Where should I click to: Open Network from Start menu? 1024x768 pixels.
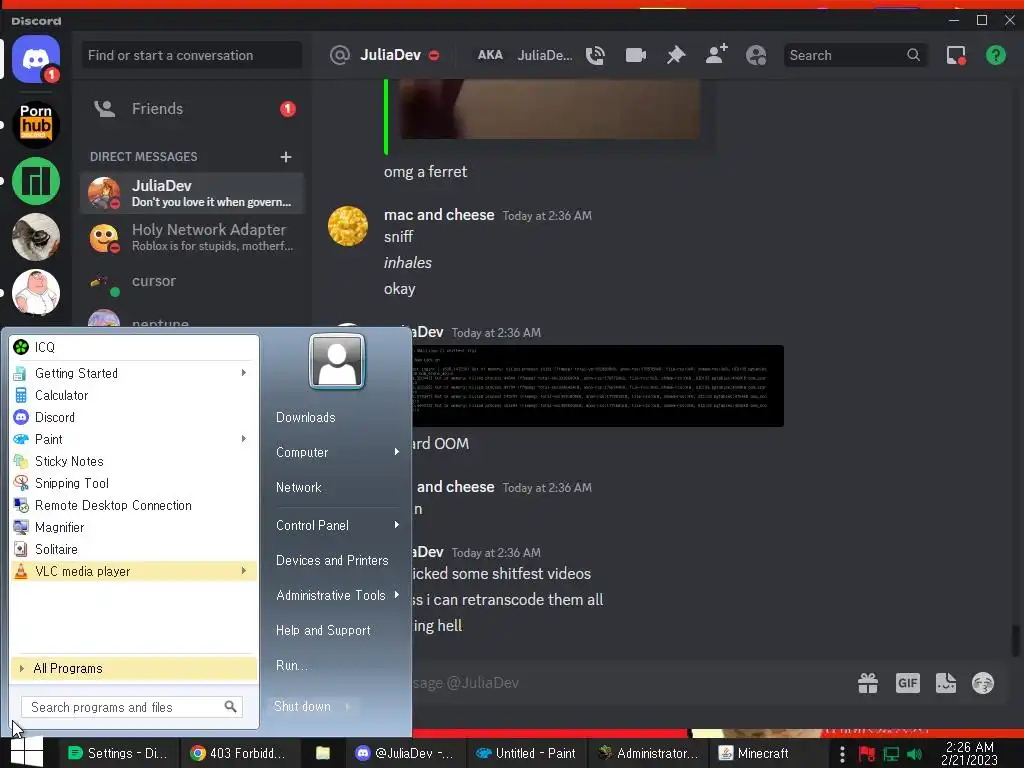point(298,487)
